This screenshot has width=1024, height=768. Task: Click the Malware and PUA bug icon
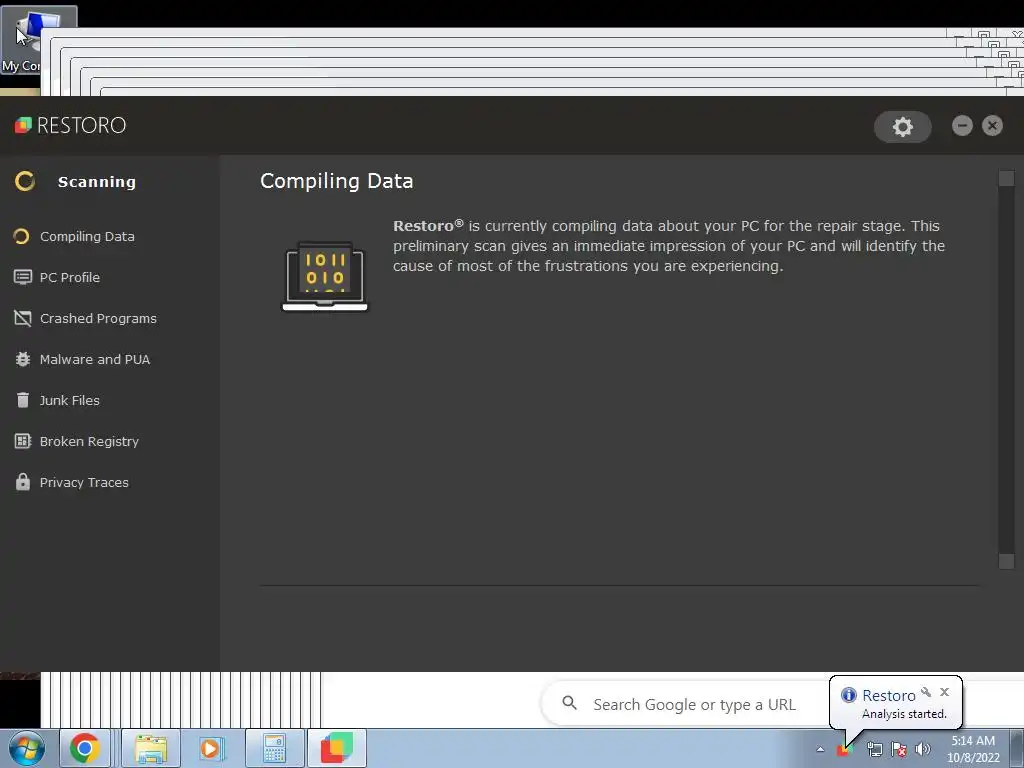coord(23,359)
